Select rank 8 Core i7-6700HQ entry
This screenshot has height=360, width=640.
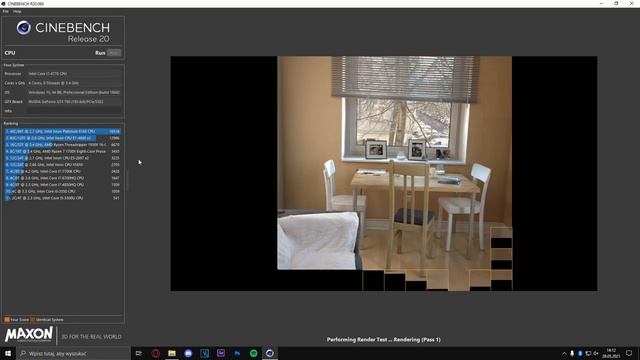click(x=62, y=178)
